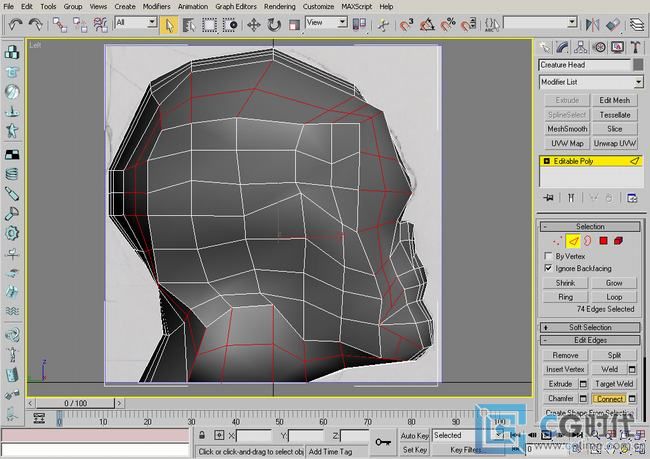The height and width of the screenshot is (459, 650).
Task: Click the Mirror tool icon
Action: (x=592, y=24)
